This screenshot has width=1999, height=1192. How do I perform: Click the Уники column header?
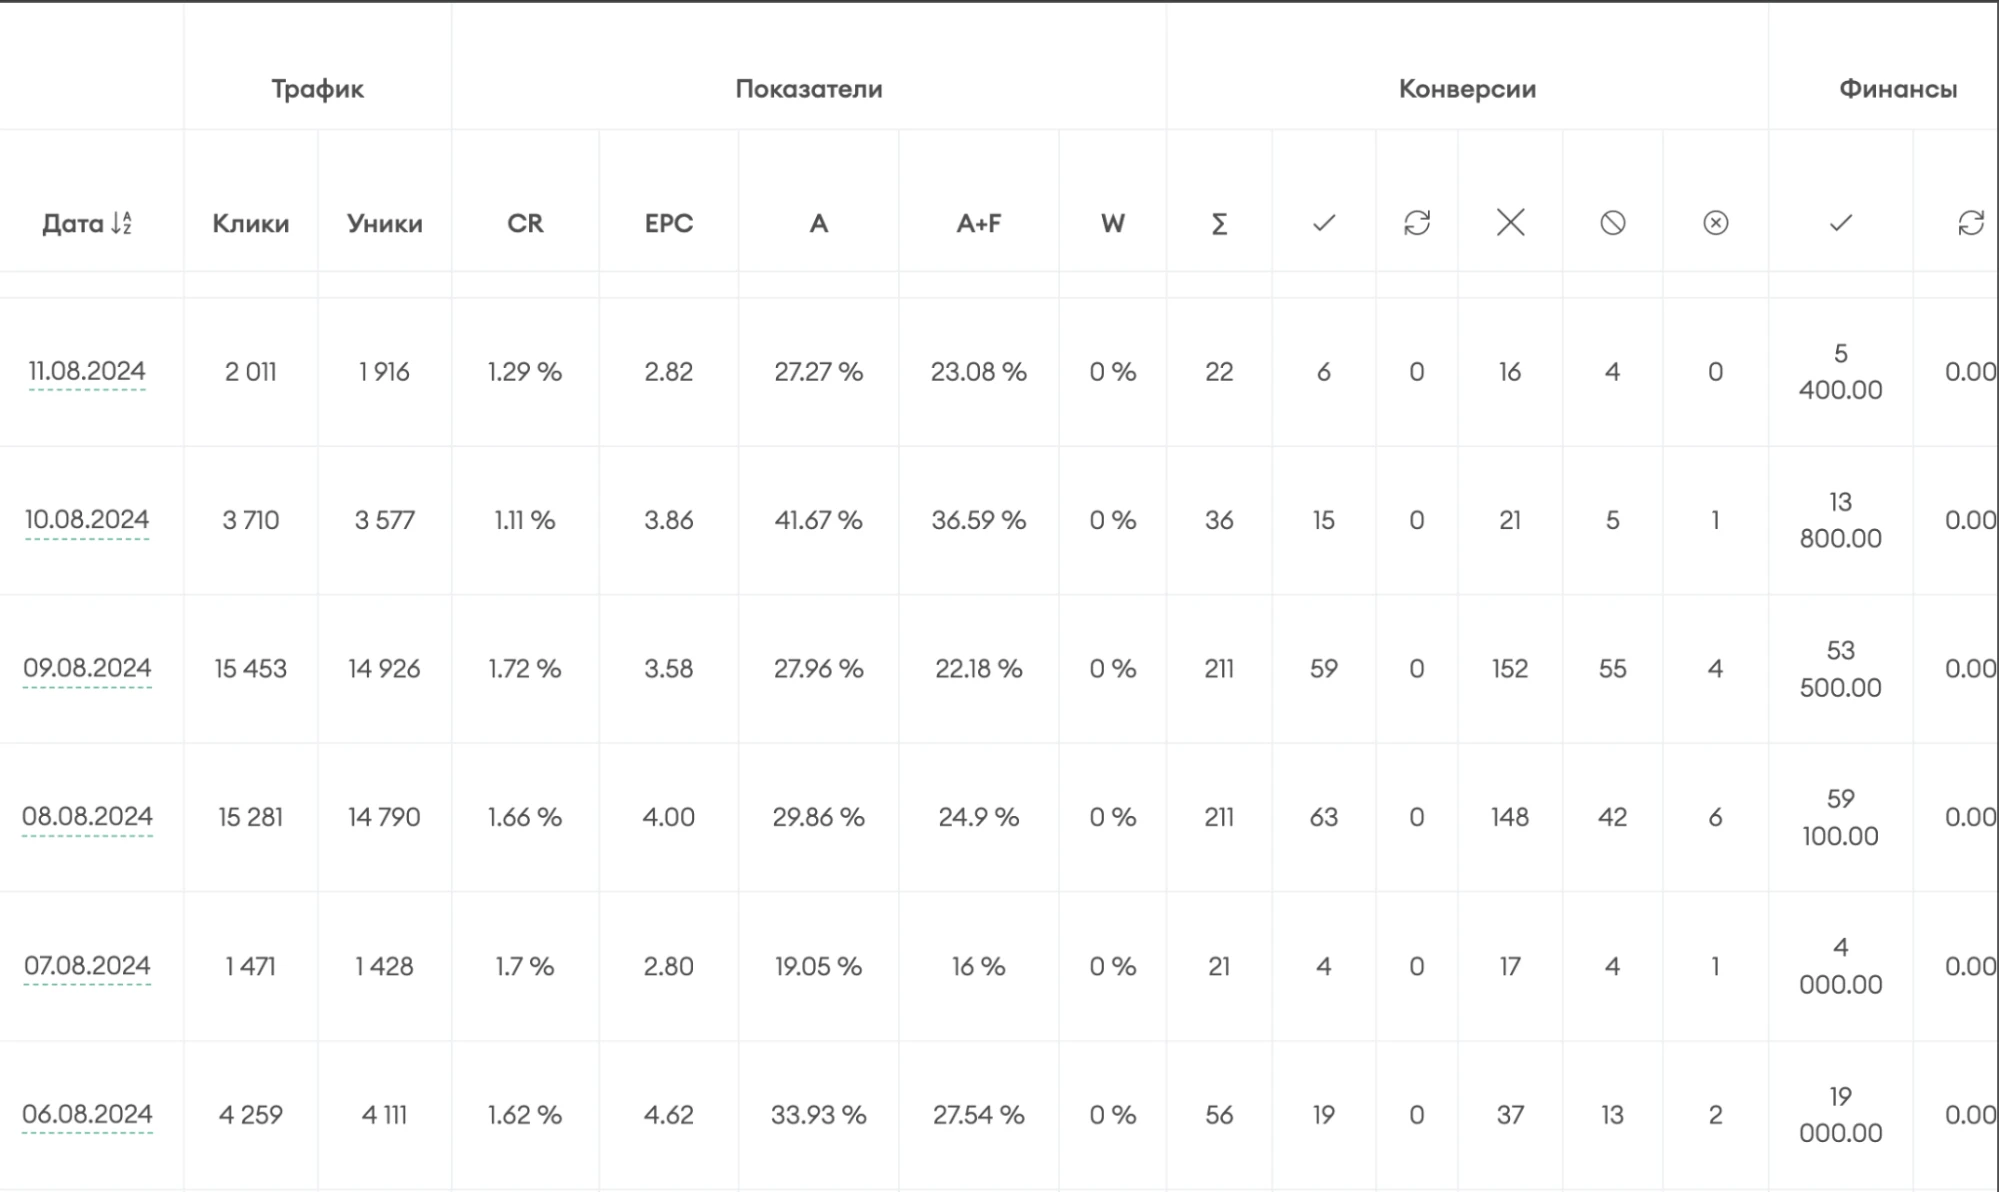385,224
